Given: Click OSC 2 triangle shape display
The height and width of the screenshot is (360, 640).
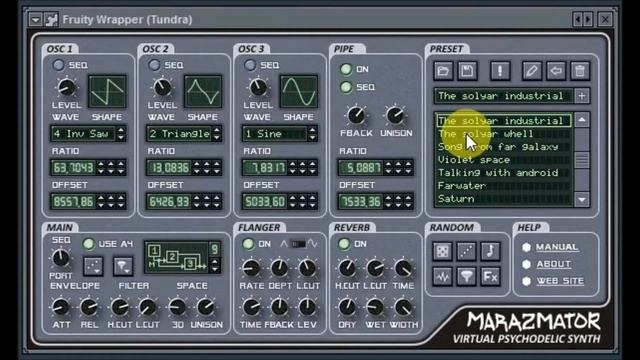Looking at the screenshot, I should click(x=203, y=92).
